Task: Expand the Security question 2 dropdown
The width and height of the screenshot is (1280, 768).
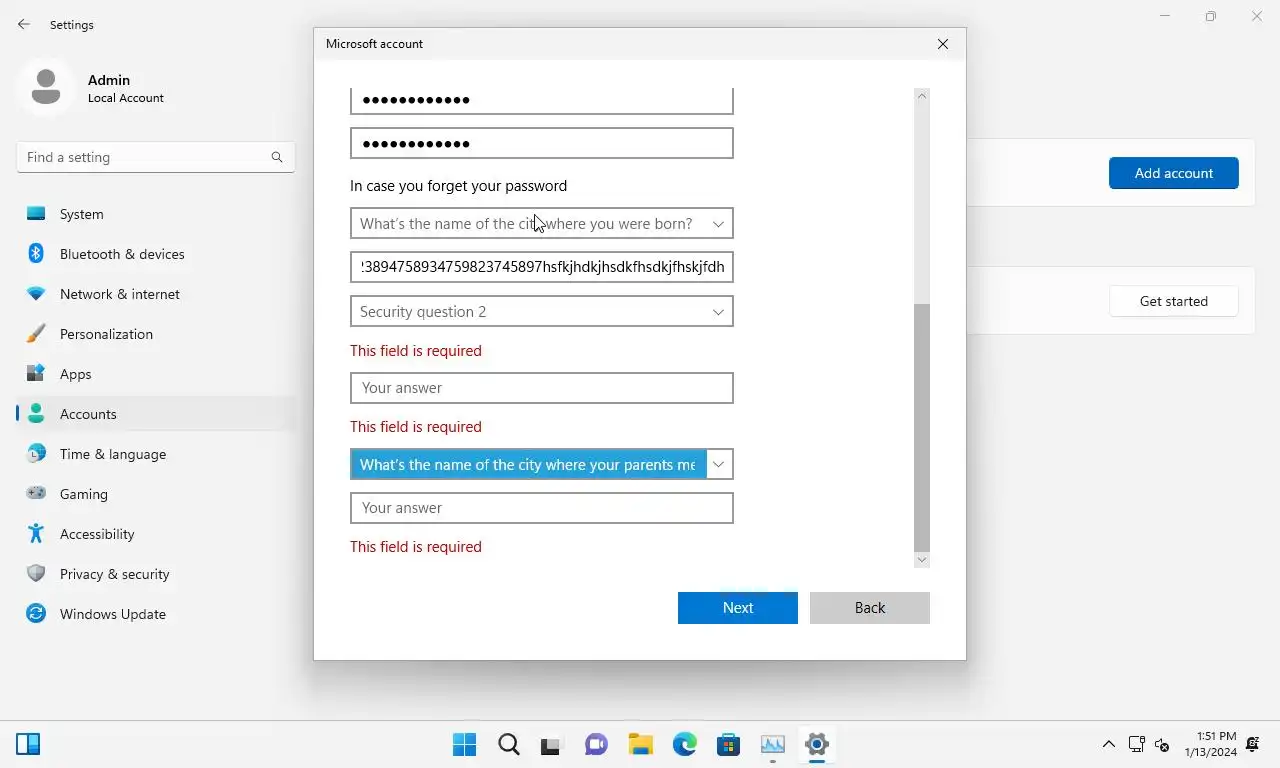Action: click(542, 311)
